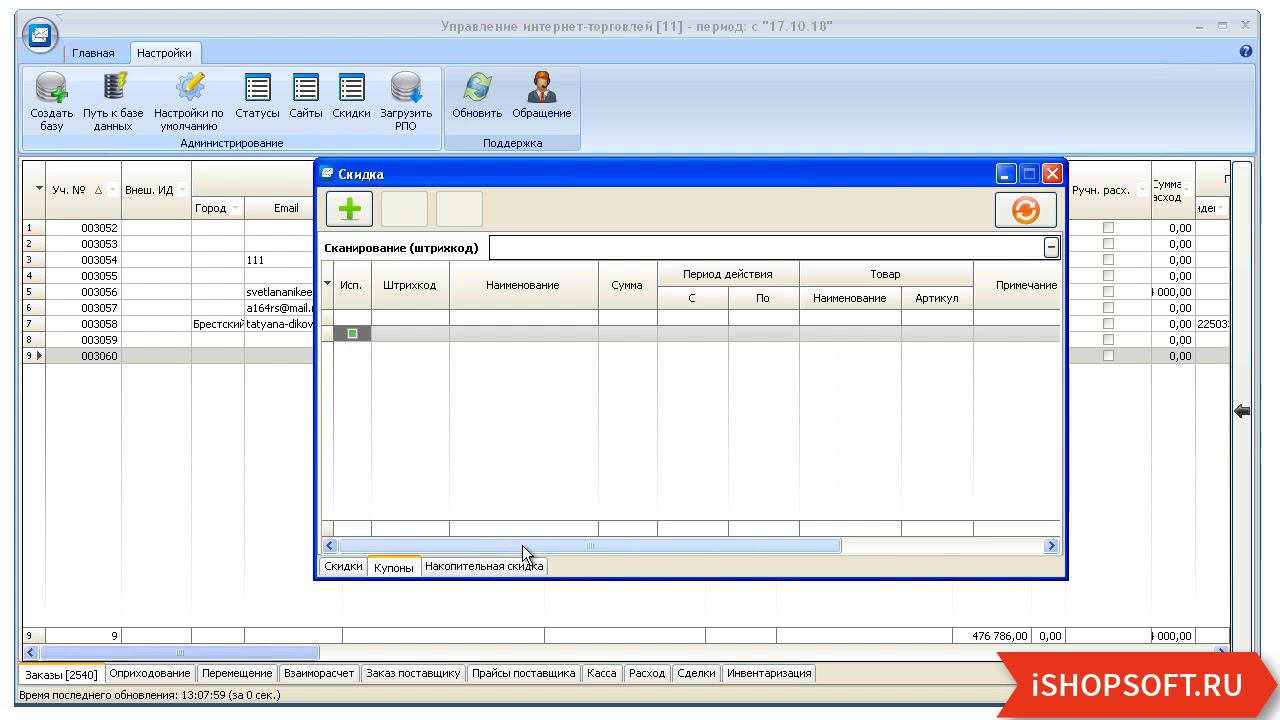Click the orange refresh button in Скидка dialog
Viewport: 1280px width, 720px height.
coord(1025,210)
